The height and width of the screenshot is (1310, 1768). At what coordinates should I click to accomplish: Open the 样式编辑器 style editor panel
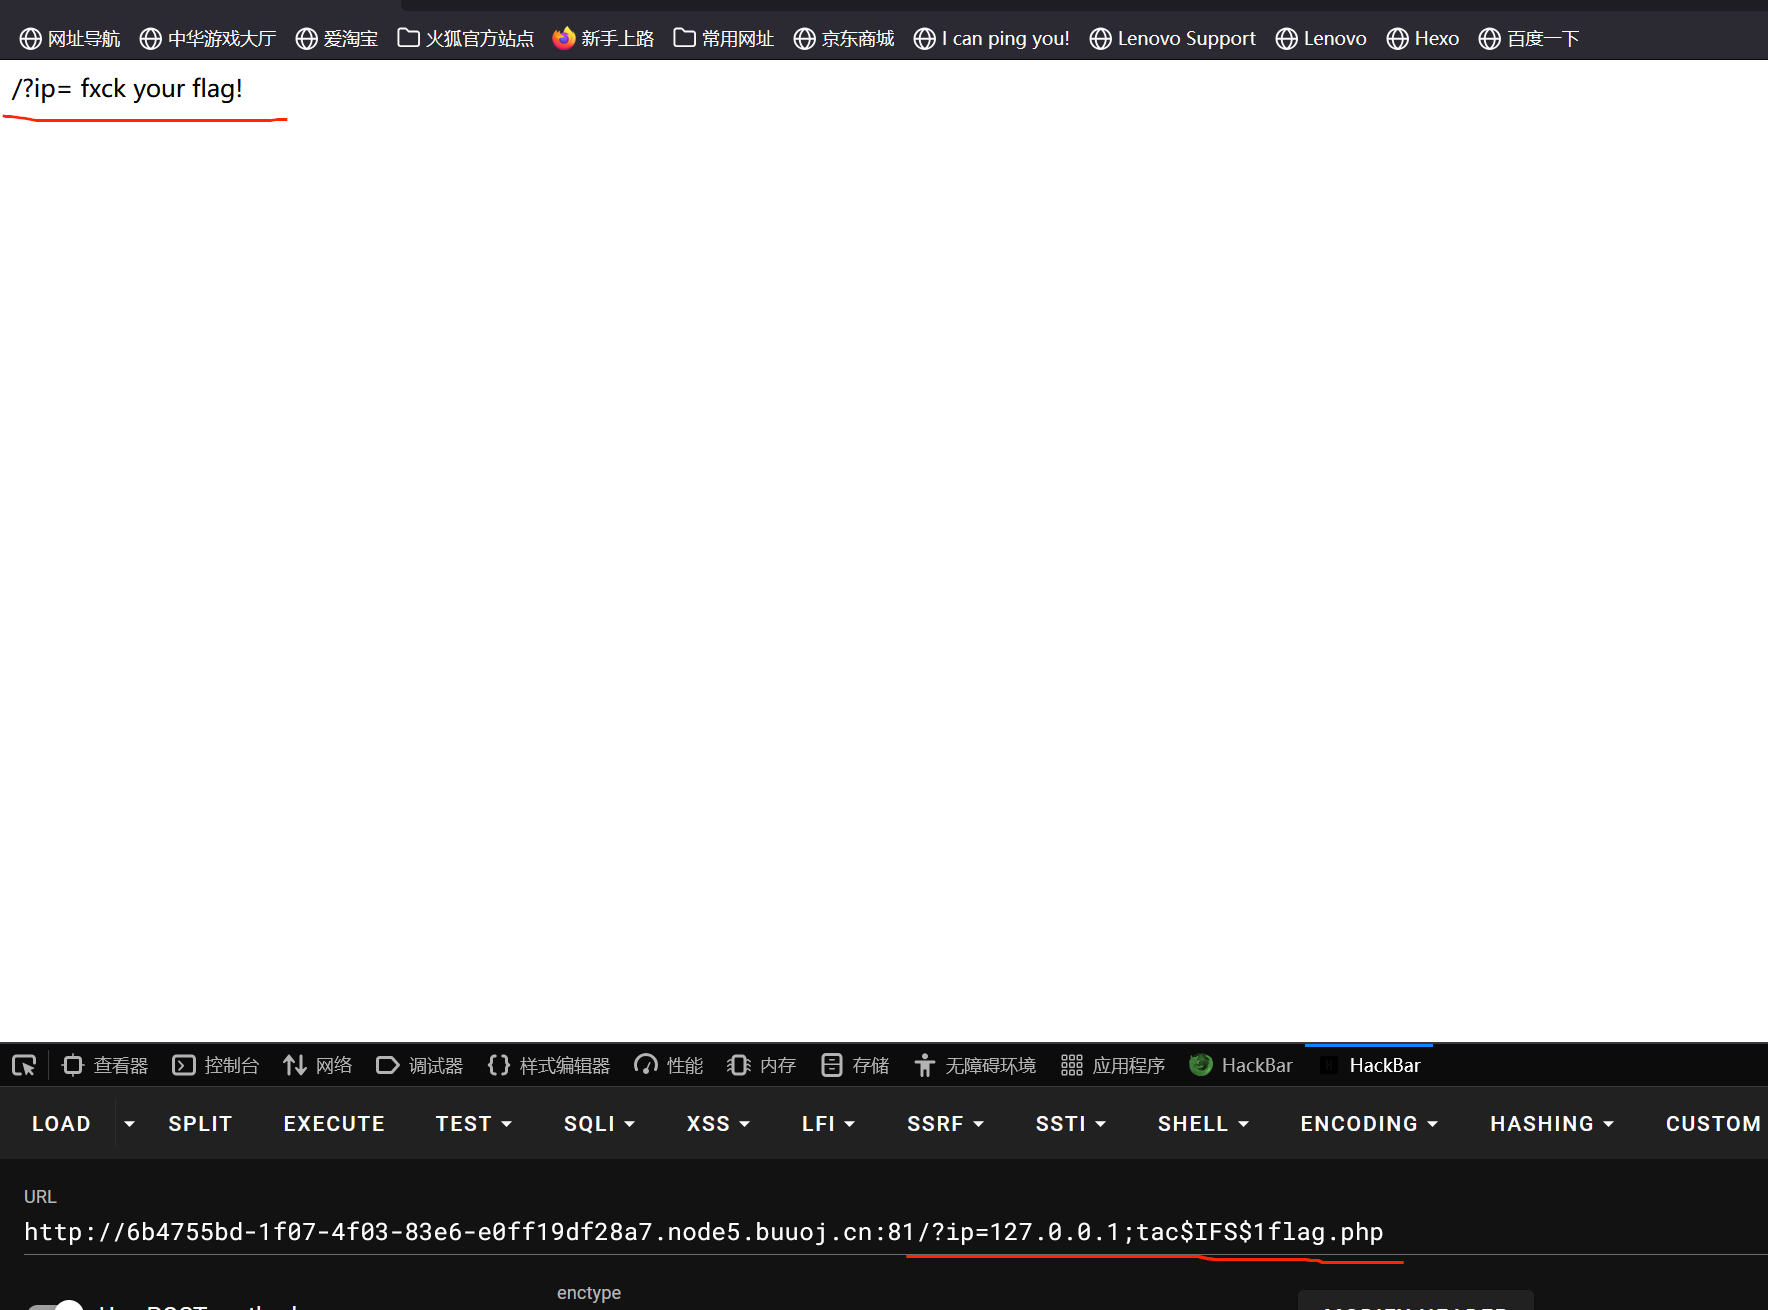click(x=549, y=1066)
